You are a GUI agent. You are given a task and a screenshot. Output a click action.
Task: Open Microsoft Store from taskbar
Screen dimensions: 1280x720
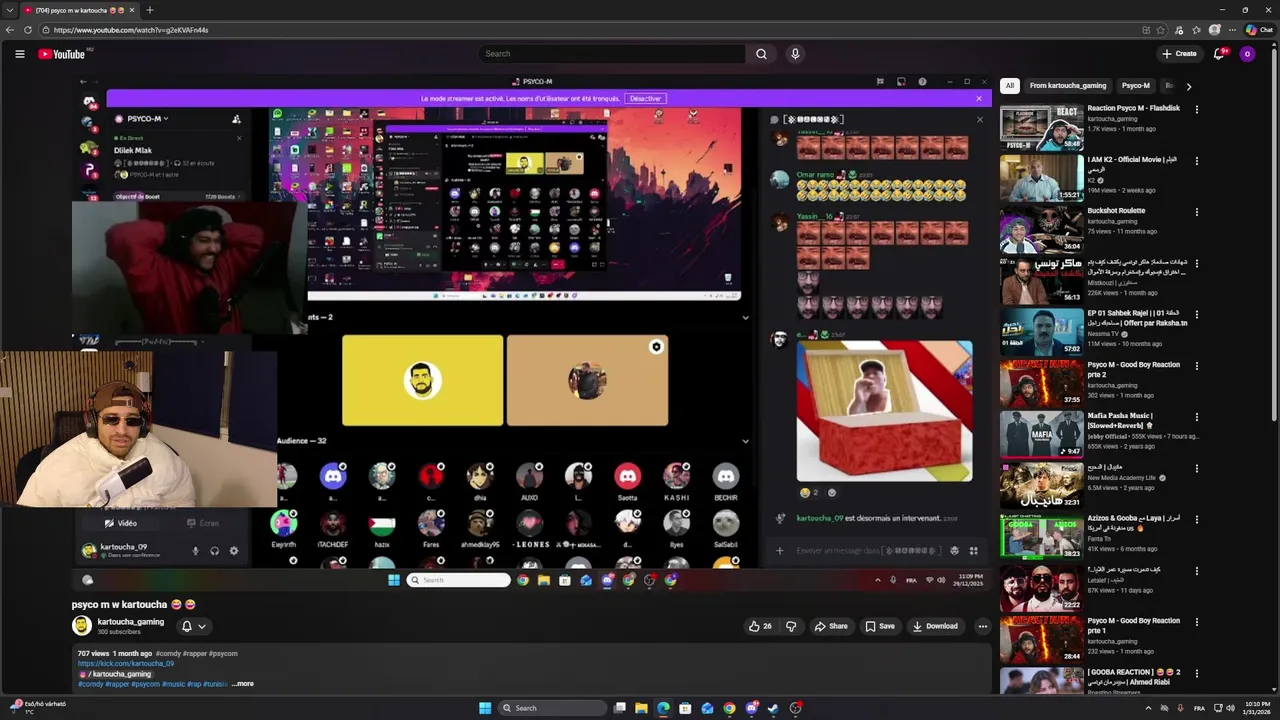[685, 708]
